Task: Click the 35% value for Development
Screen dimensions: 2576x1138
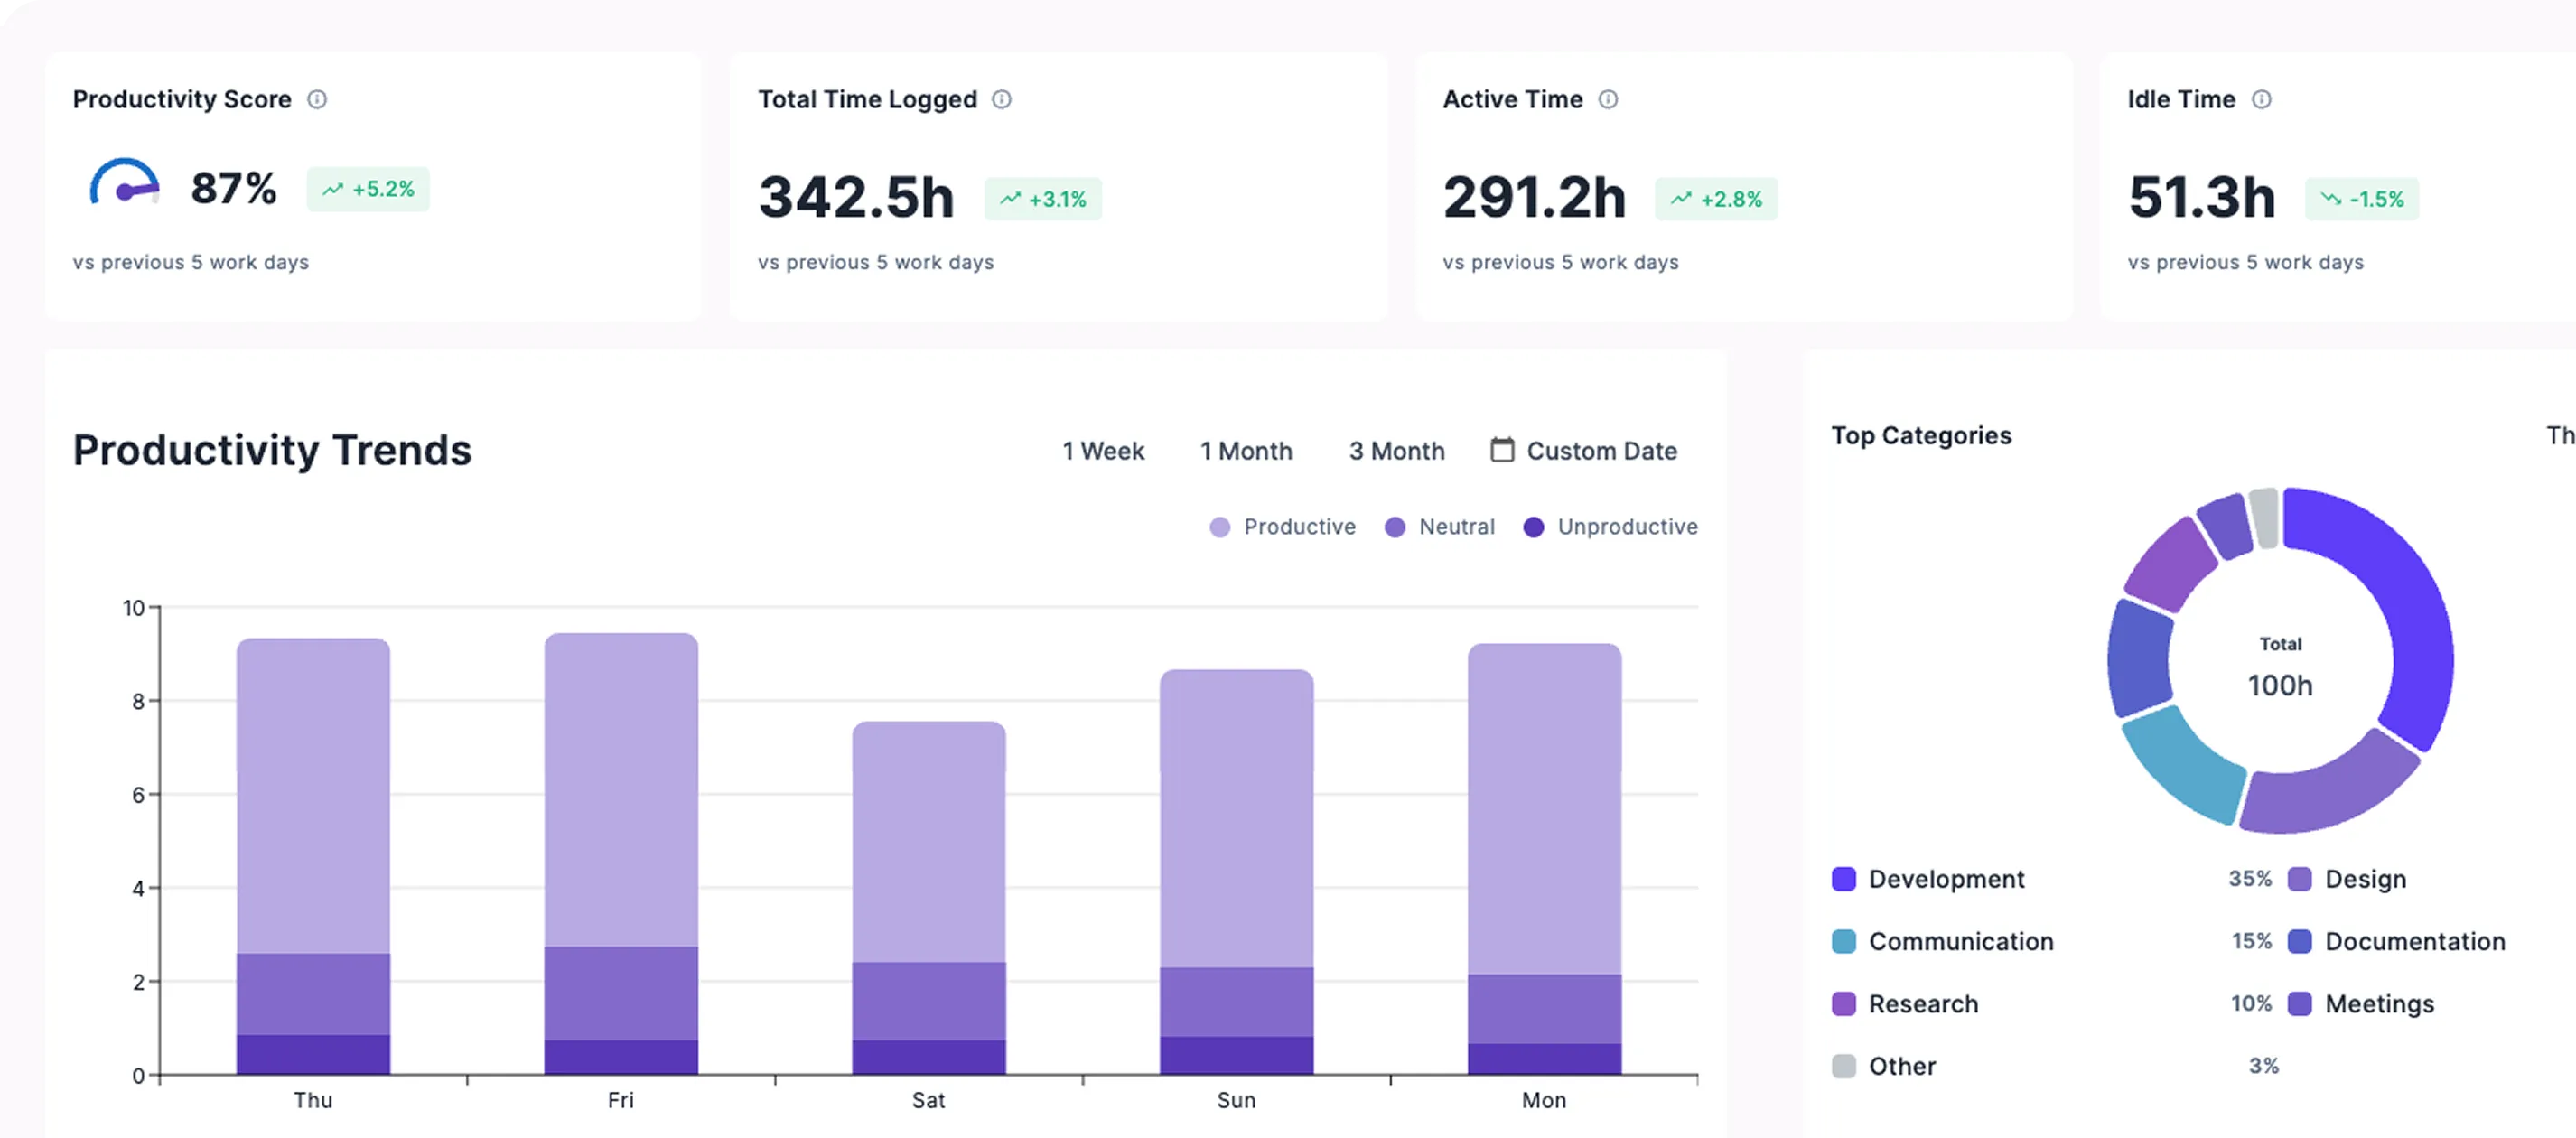Action: tap(2250, 879)
